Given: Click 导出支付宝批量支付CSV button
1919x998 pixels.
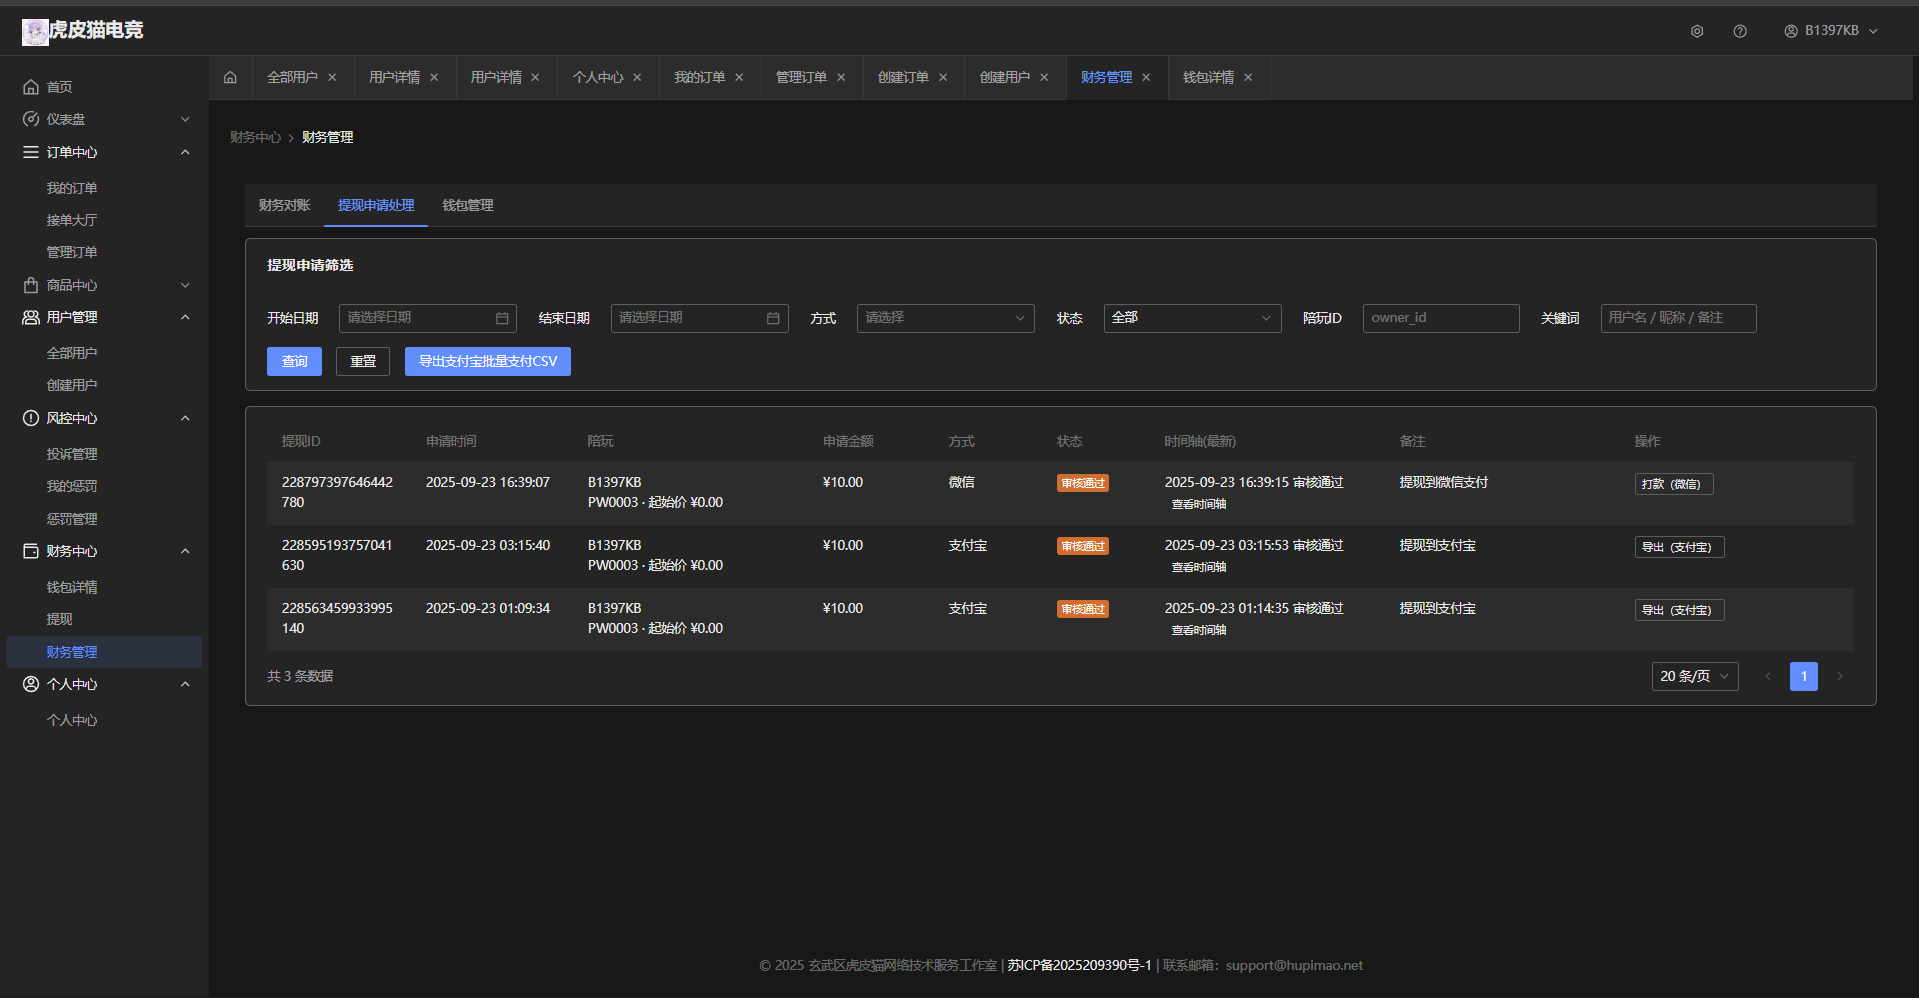Looking at the screenshot, I should [x=487, y=362].
